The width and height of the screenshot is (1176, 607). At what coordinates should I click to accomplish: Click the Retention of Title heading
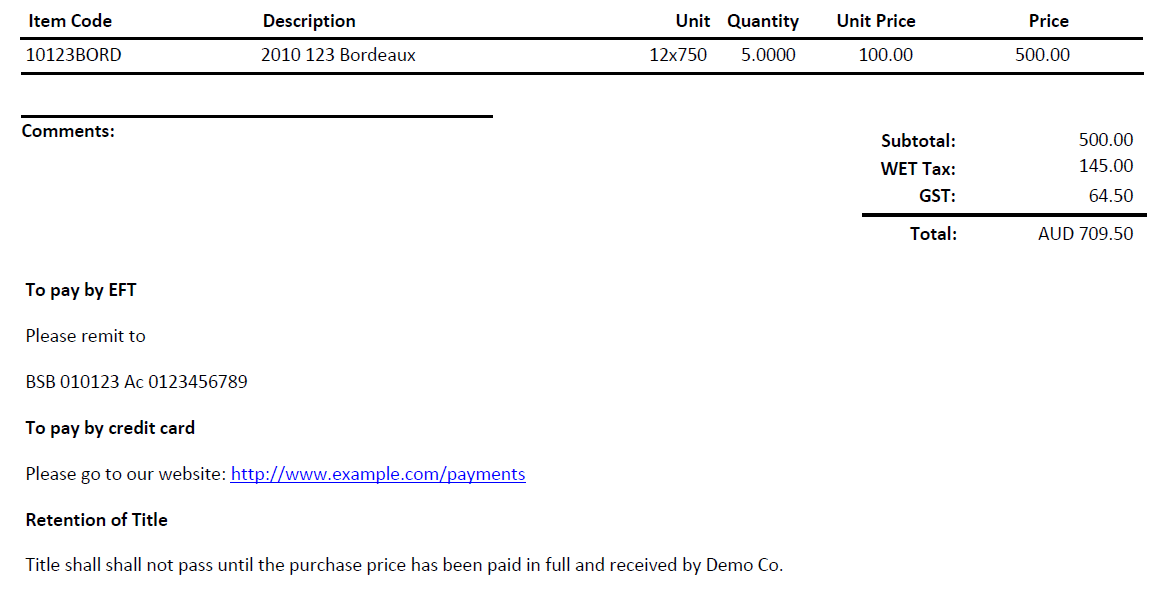pyautogui.click(x=97, y=520)
